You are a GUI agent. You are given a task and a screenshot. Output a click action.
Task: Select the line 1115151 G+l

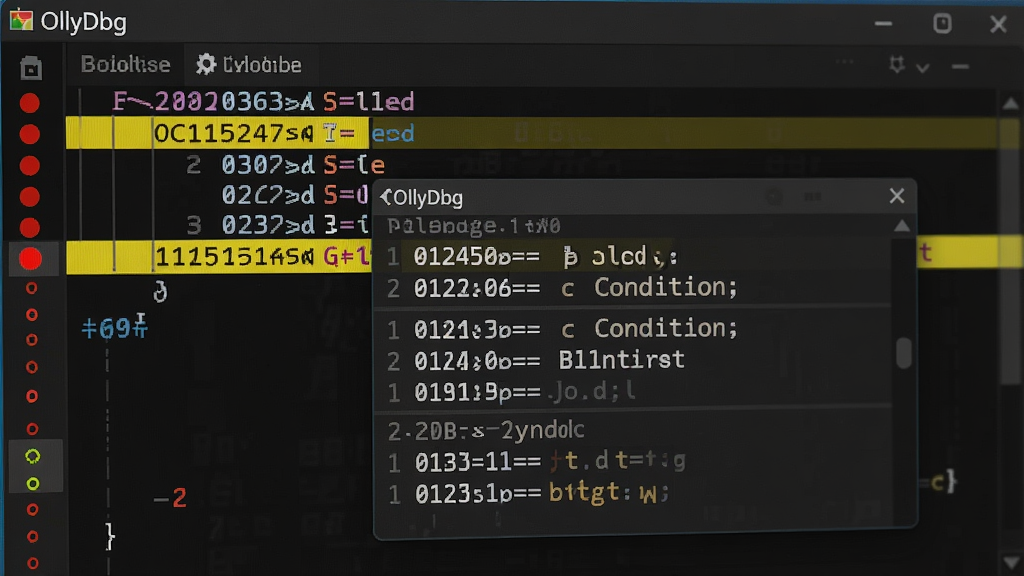[x=219, y=257]
